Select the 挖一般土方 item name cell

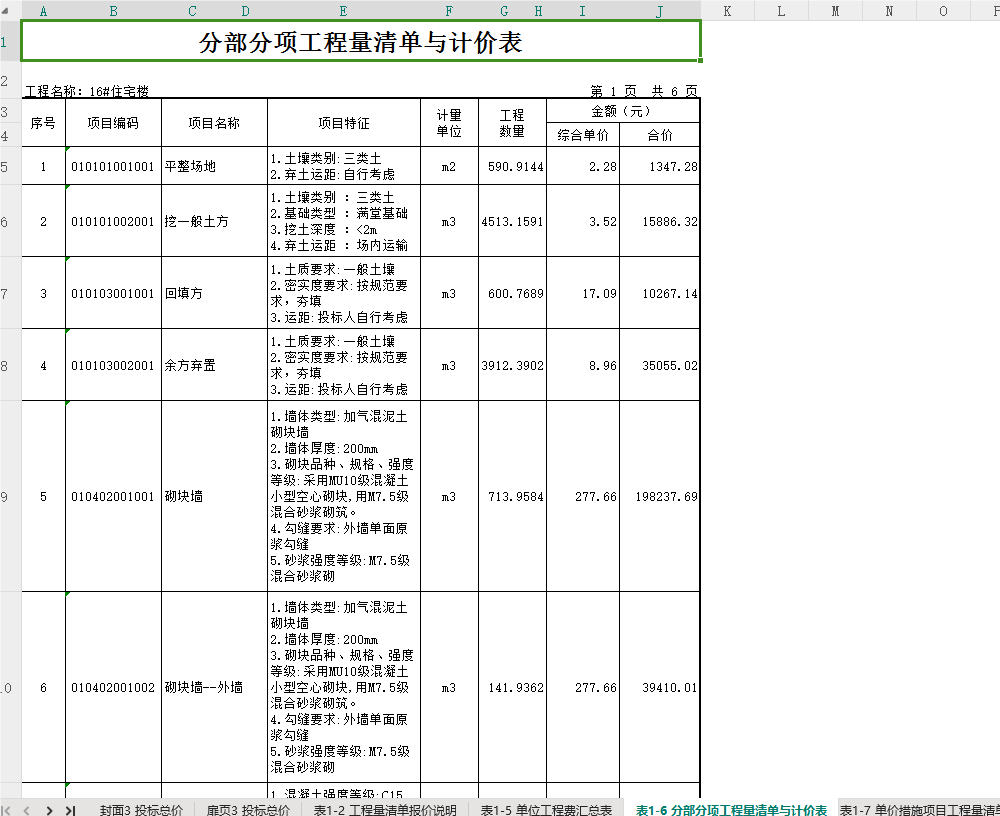tap(214, 221)
